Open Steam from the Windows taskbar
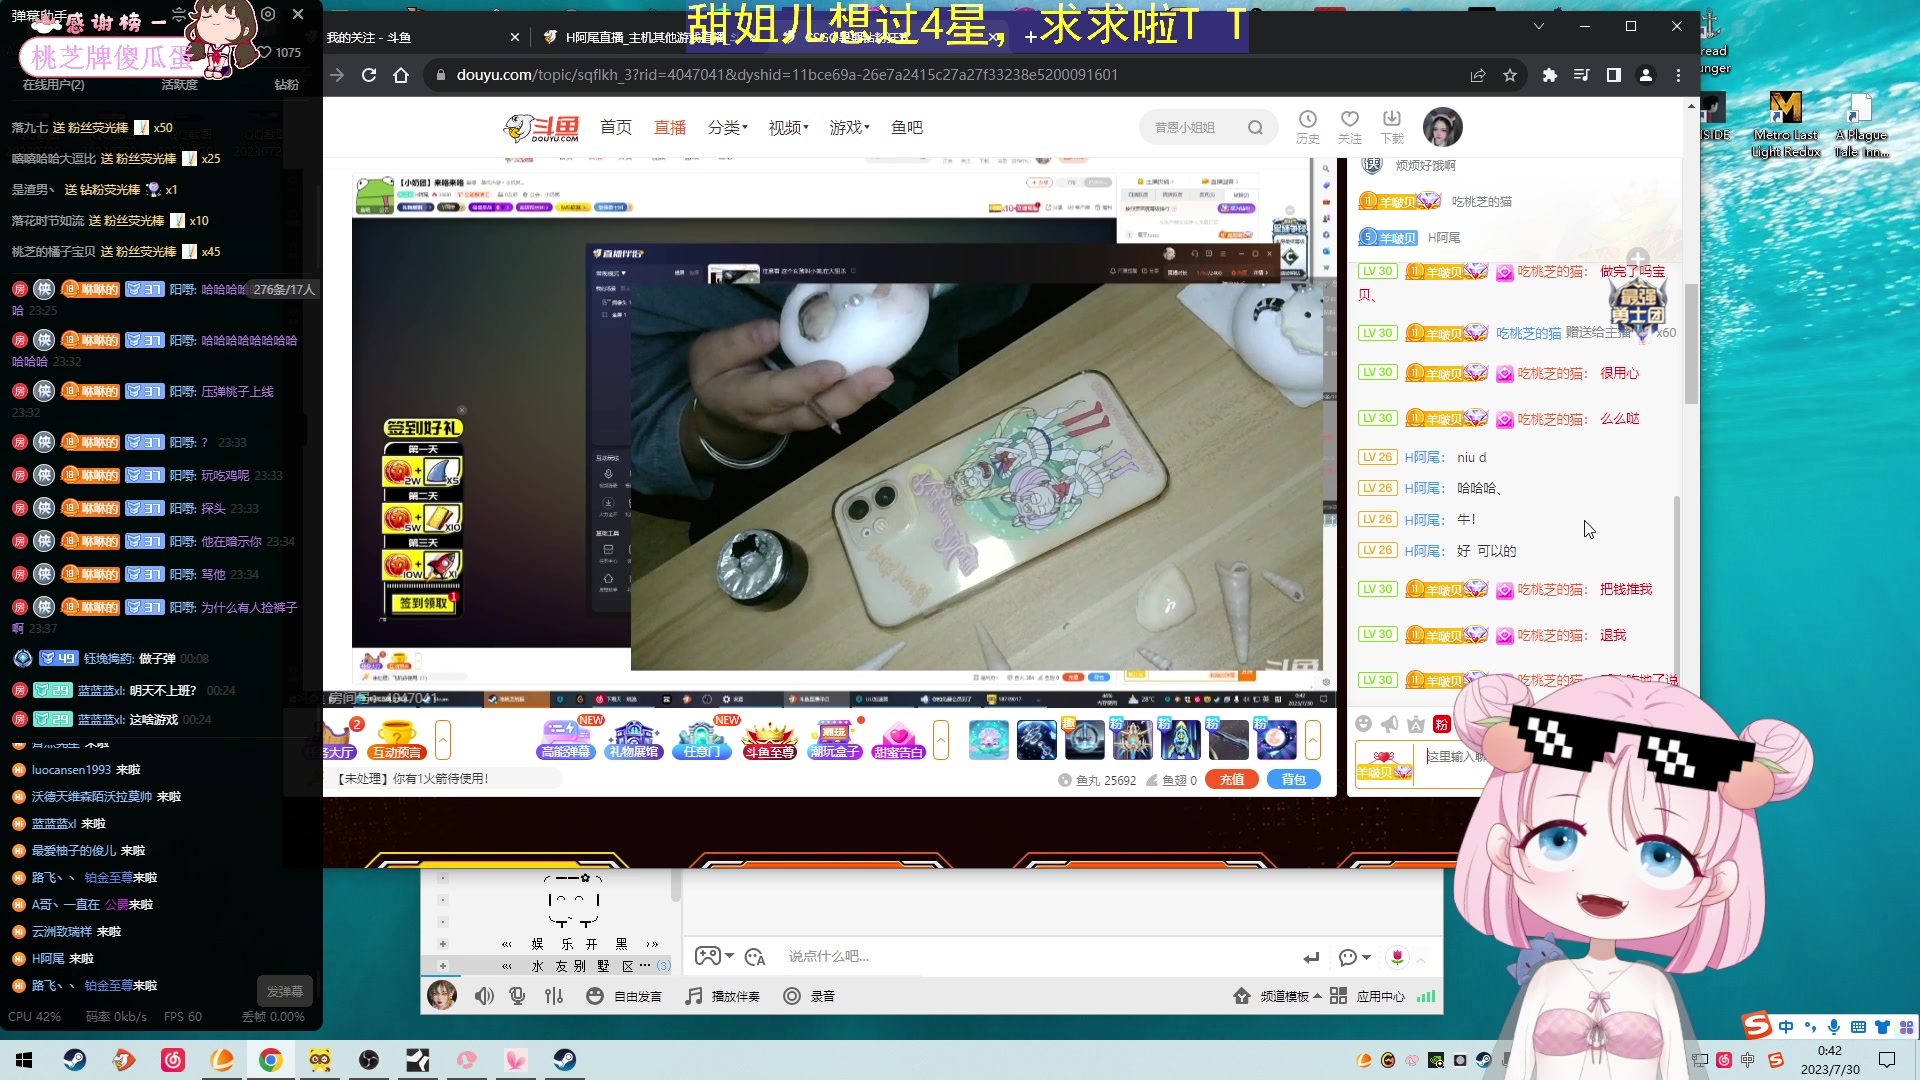The height and width of the screenshot is (1080, 1920). pos(75,1060)
